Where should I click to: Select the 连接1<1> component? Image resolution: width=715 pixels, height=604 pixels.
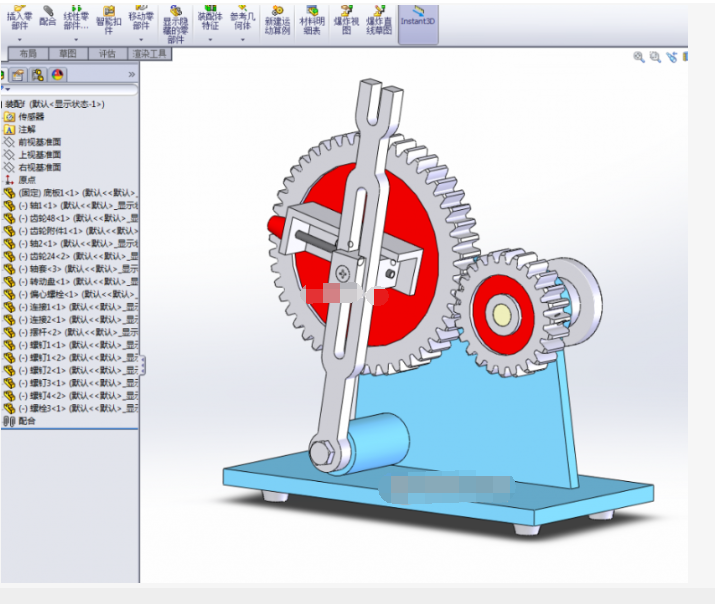coord(71,307)
